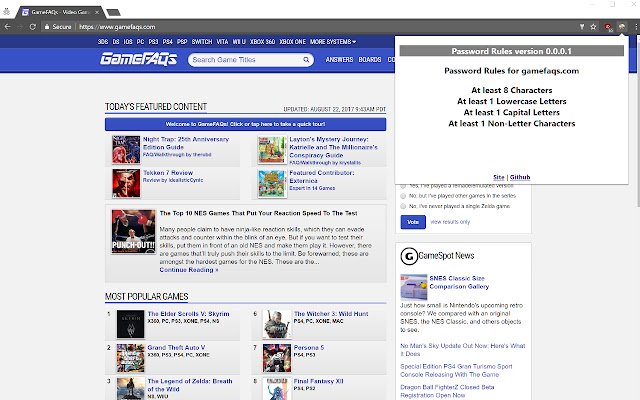Open Featured Contributor Extemica link

(322, 177)
